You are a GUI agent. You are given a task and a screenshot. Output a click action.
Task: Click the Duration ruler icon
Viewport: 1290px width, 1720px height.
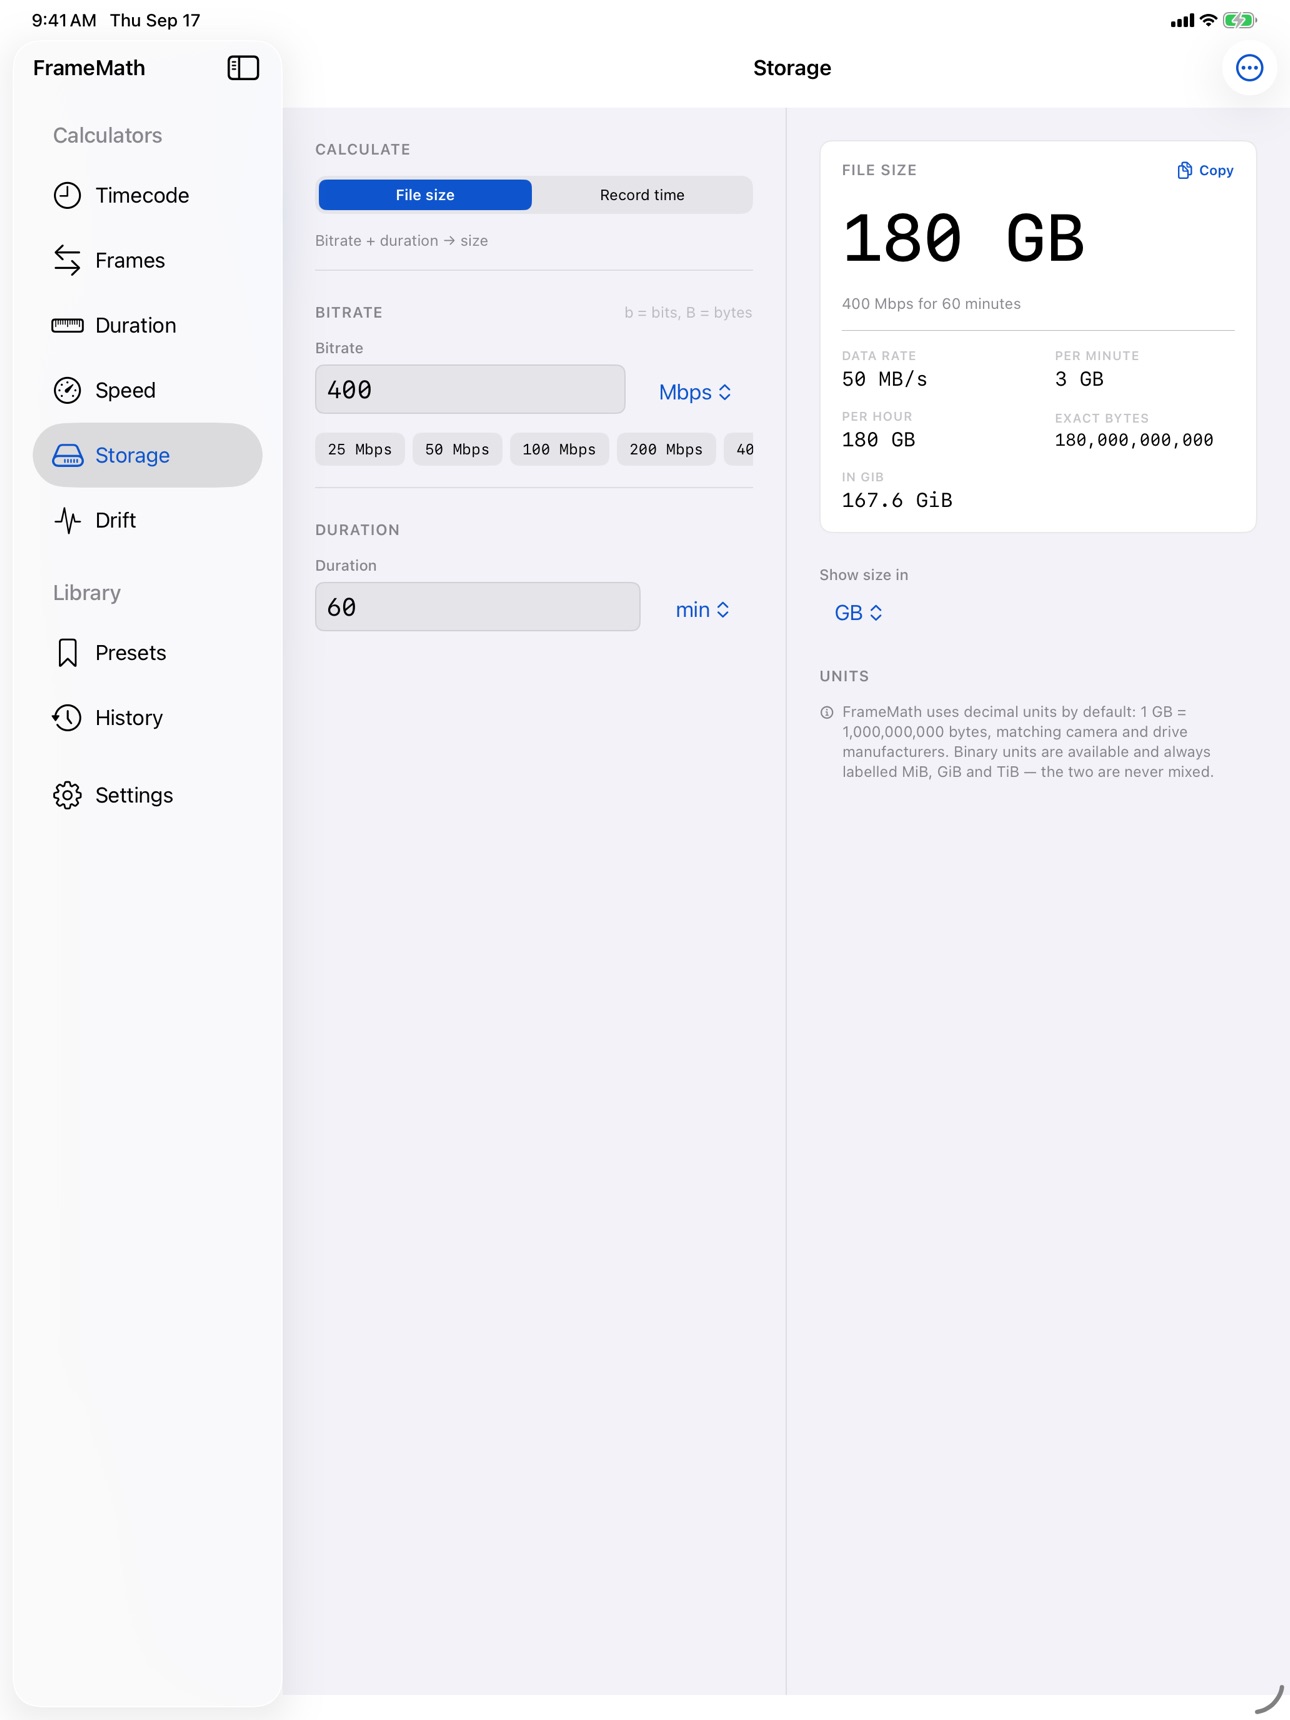[67, 325]
